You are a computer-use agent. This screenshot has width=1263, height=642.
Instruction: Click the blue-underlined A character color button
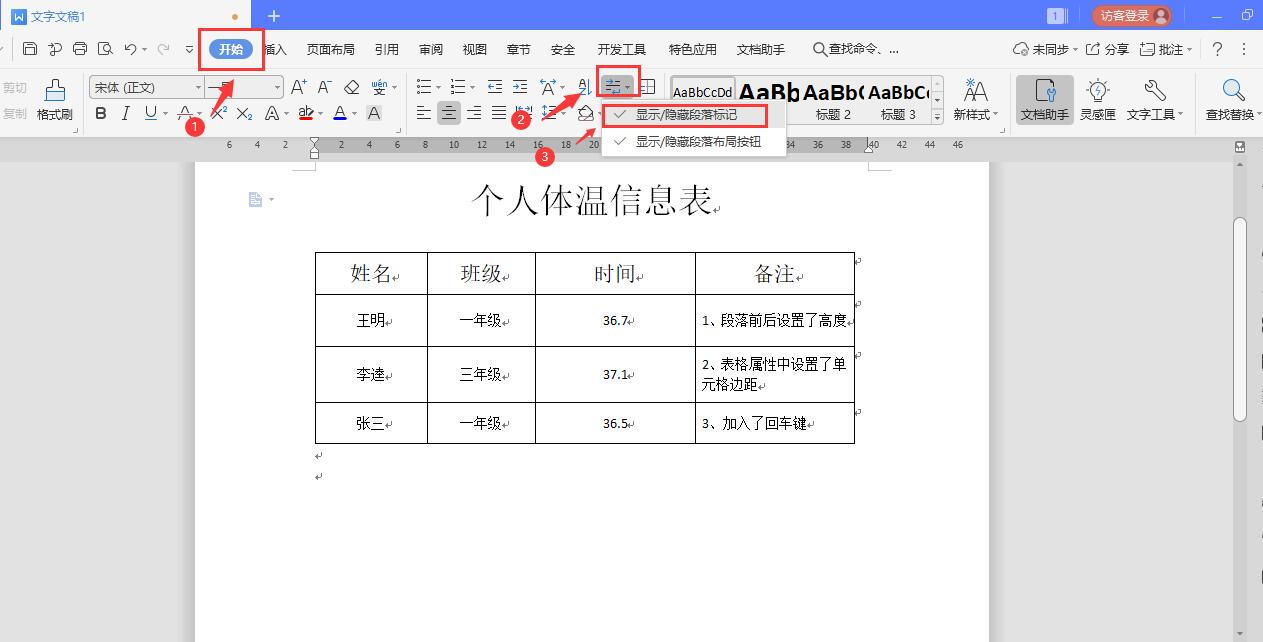[340, 113]
